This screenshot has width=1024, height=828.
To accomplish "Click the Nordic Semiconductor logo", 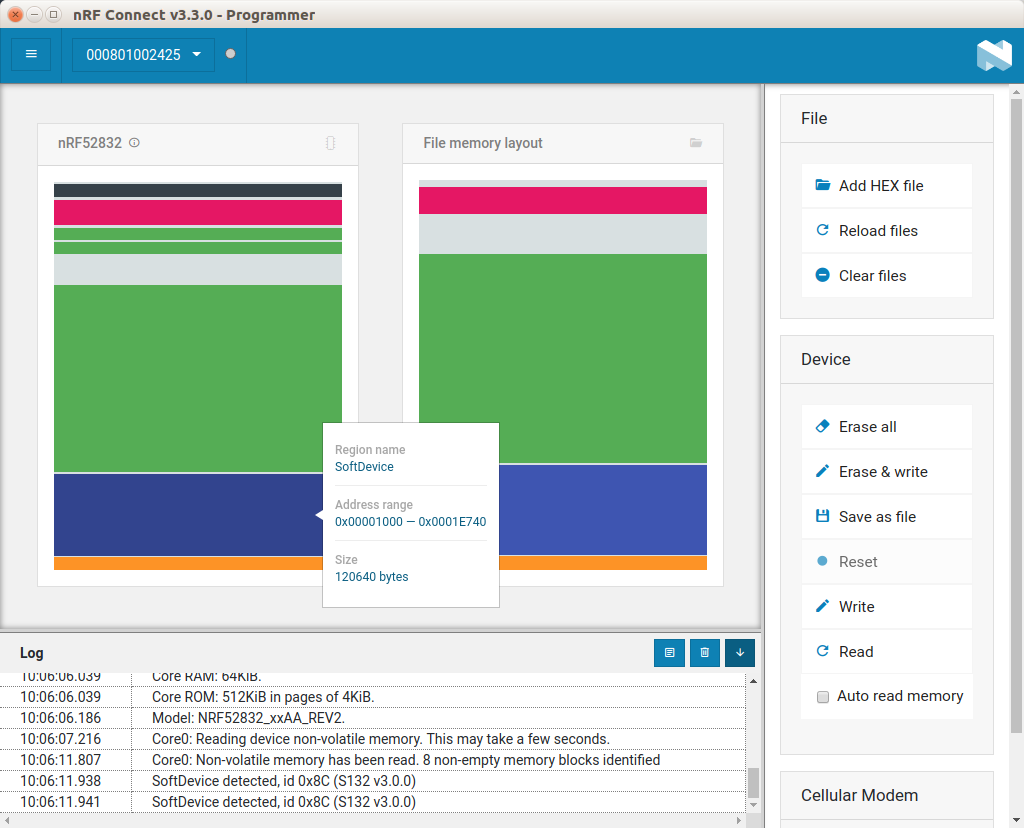I will coord(993,55).
